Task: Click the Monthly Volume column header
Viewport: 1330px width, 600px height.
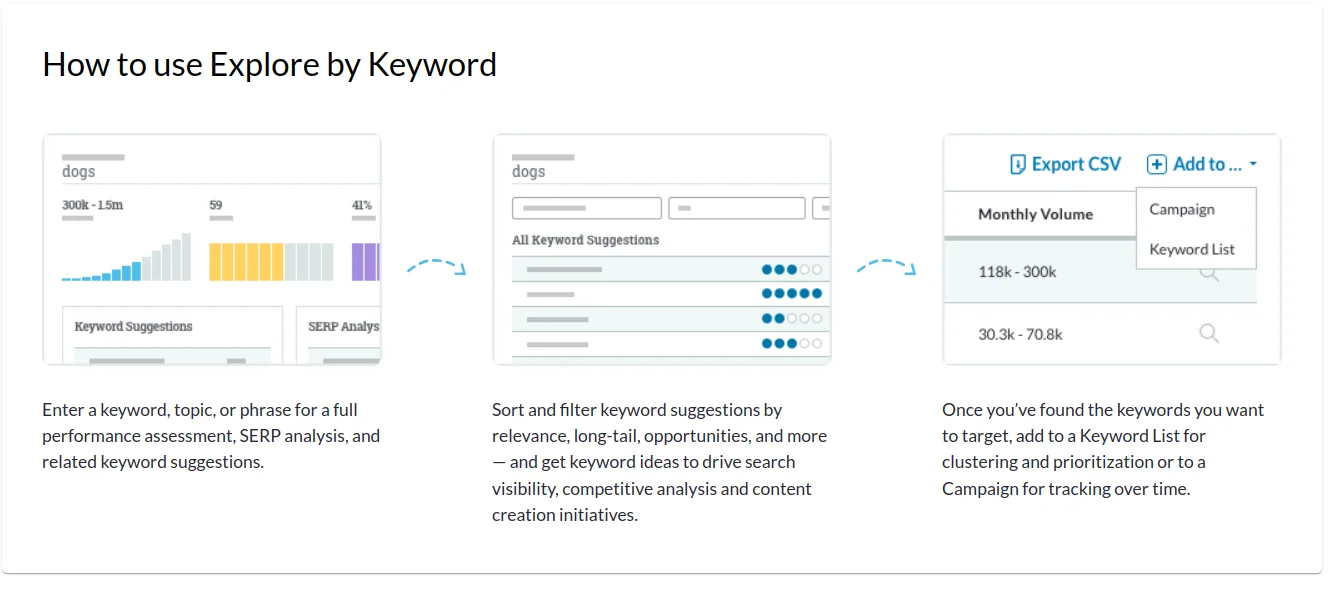Action: 1035,214
